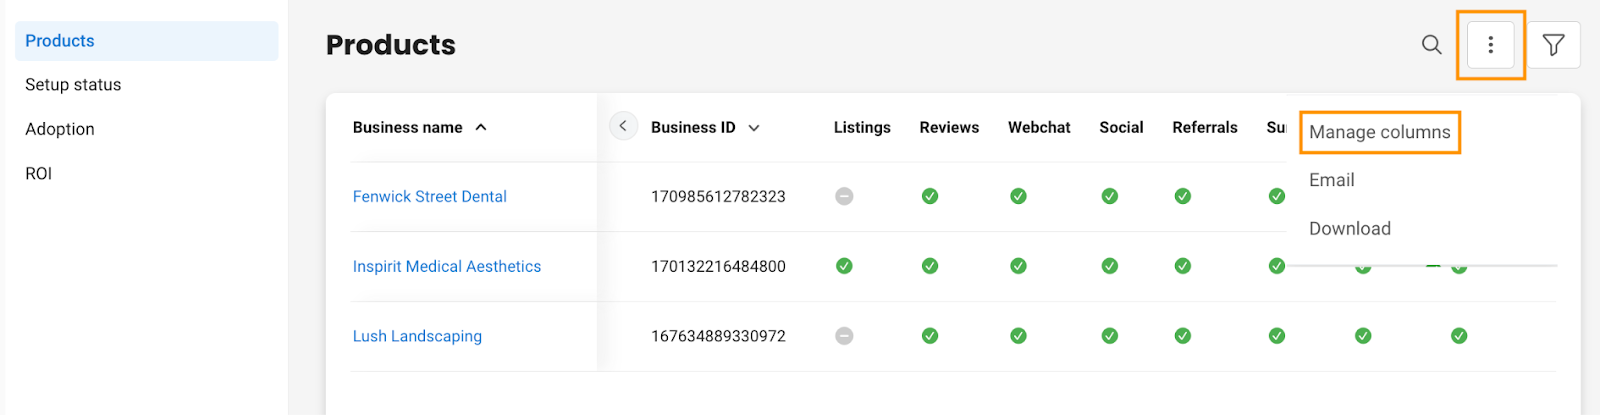Click Lush Landscaping Referrals check icon
This screenshot has height=415, width=1600.
(x=1183, y=336)
